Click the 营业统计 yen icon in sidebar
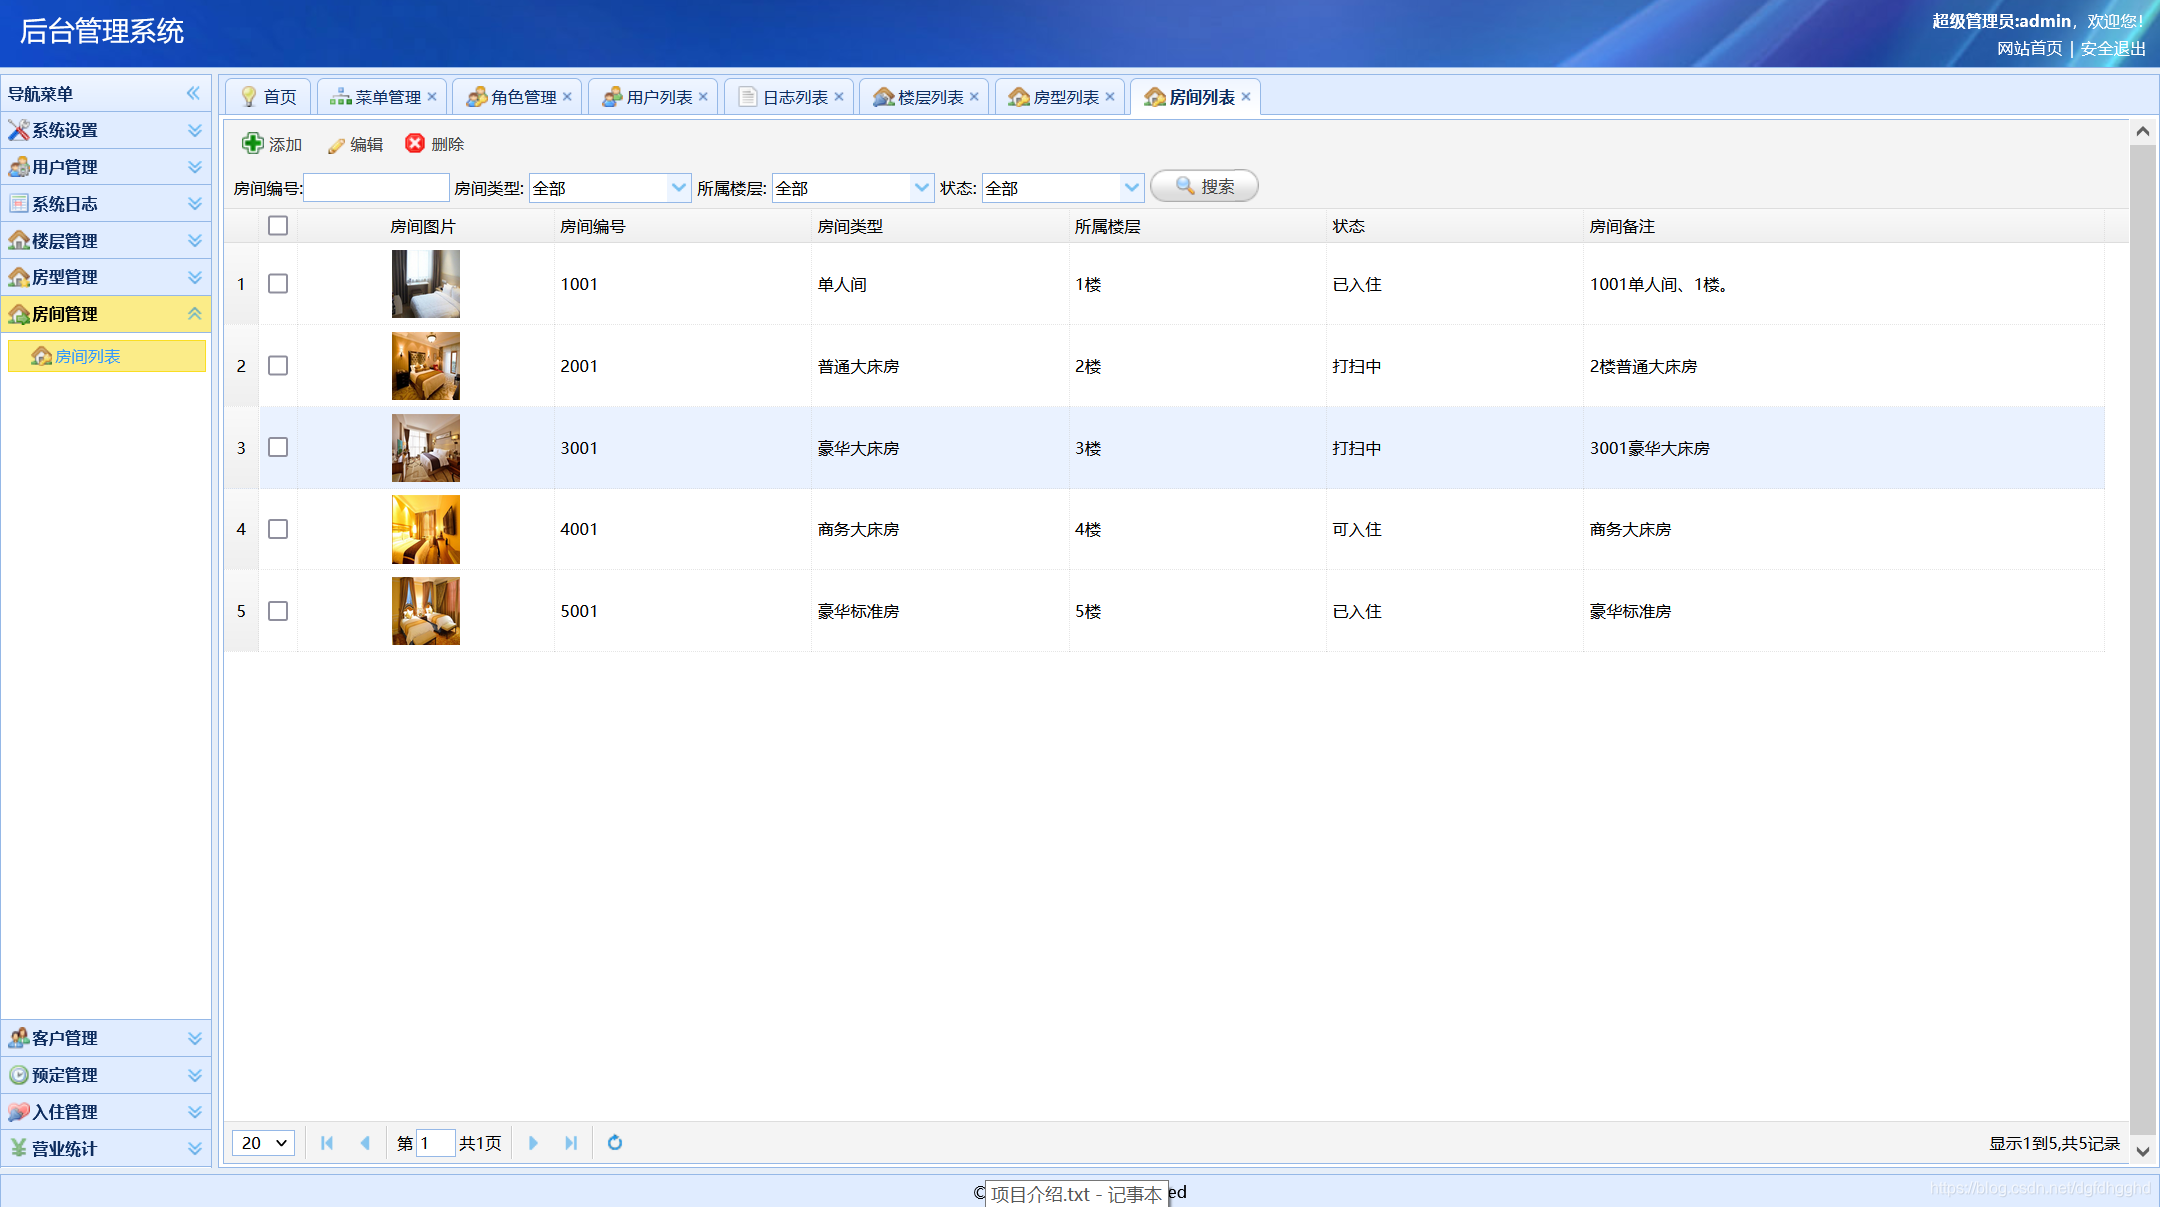Viewport: 2160px width, 1207px height. pos(19,1148)
